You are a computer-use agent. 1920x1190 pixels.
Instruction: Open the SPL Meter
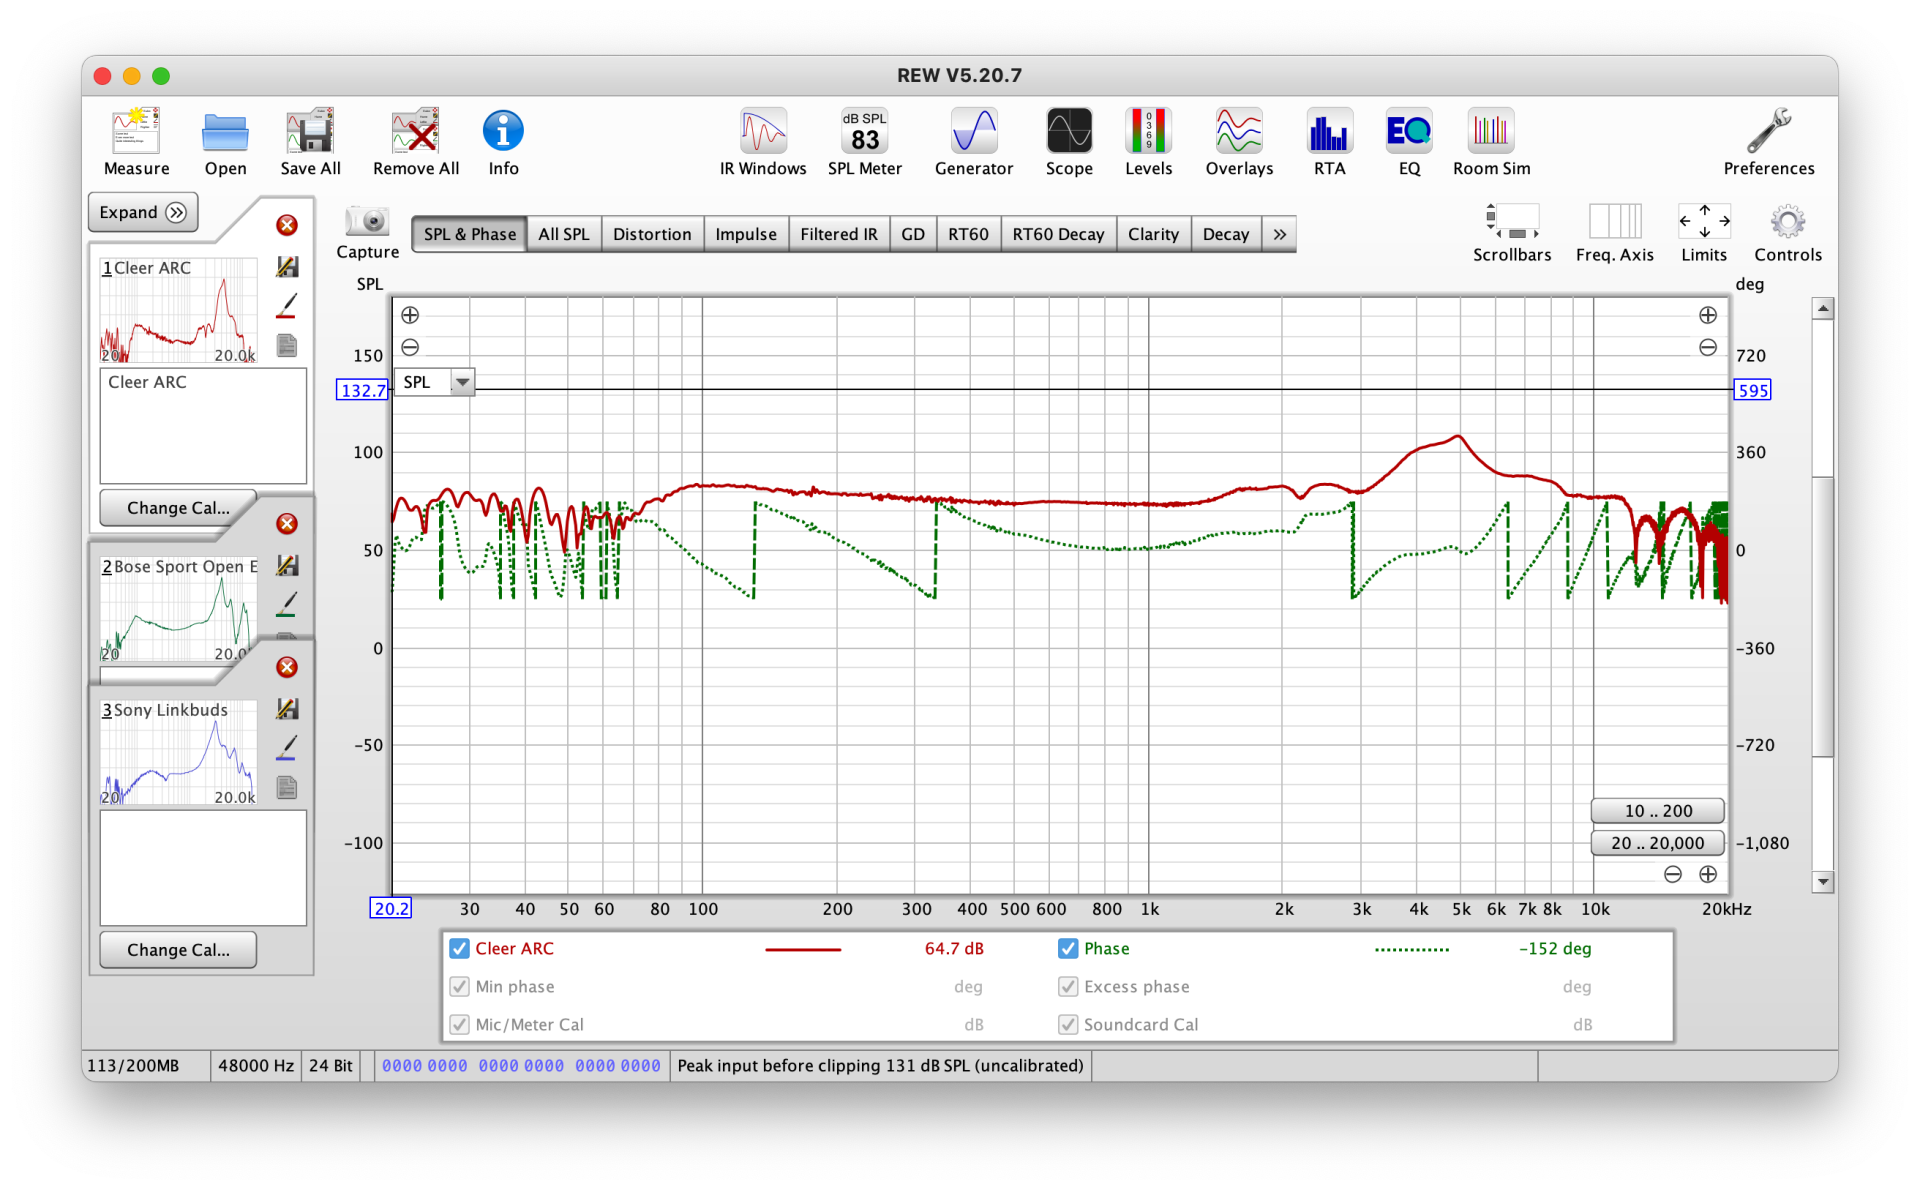(x=864, y=131)
